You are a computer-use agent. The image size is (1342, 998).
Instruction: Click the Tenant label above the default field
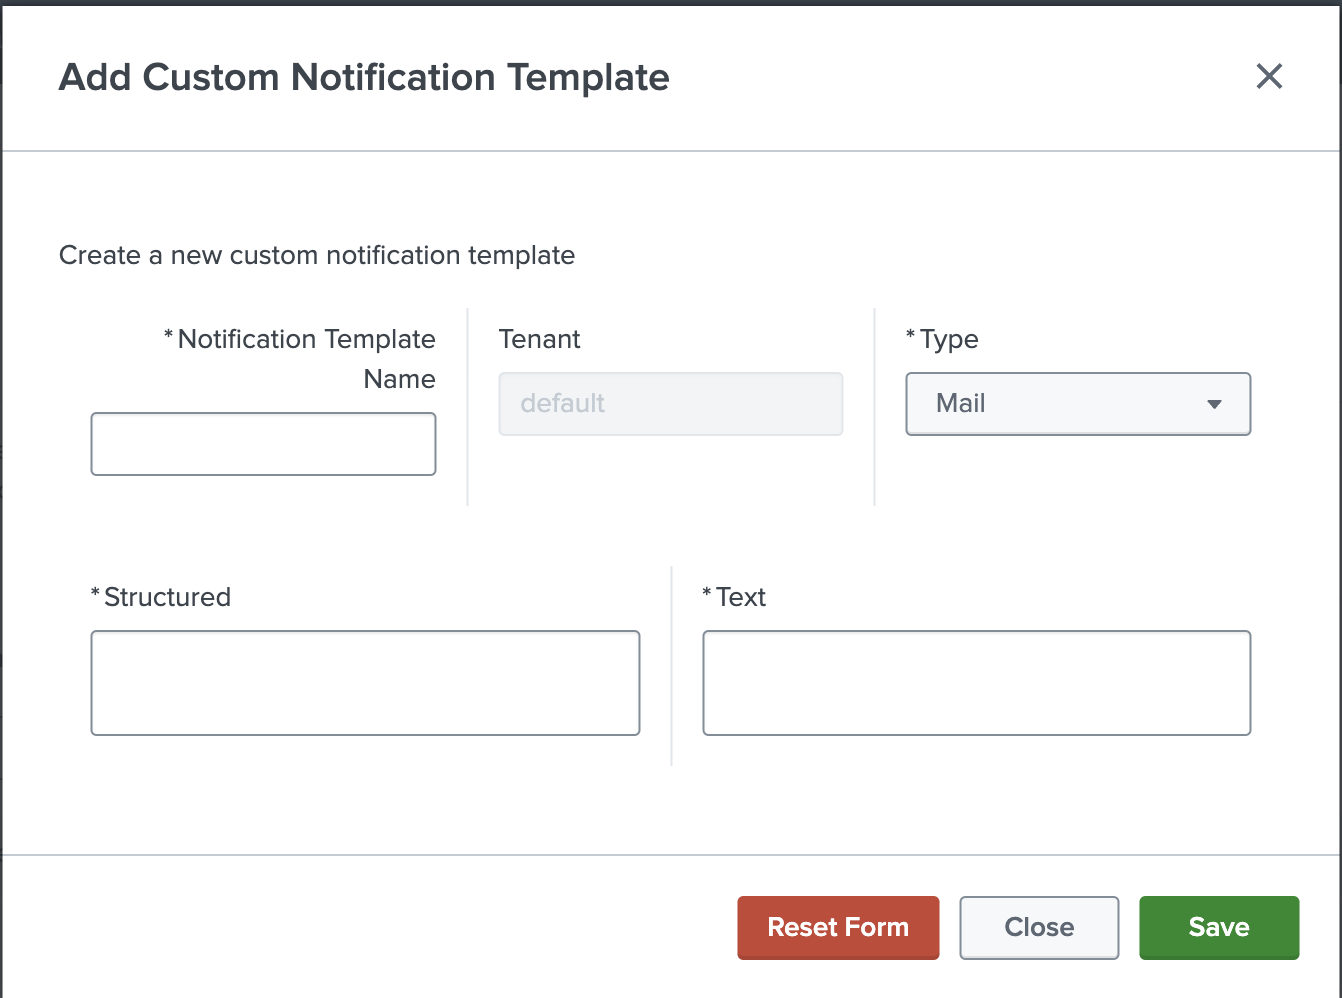(539, 339)
